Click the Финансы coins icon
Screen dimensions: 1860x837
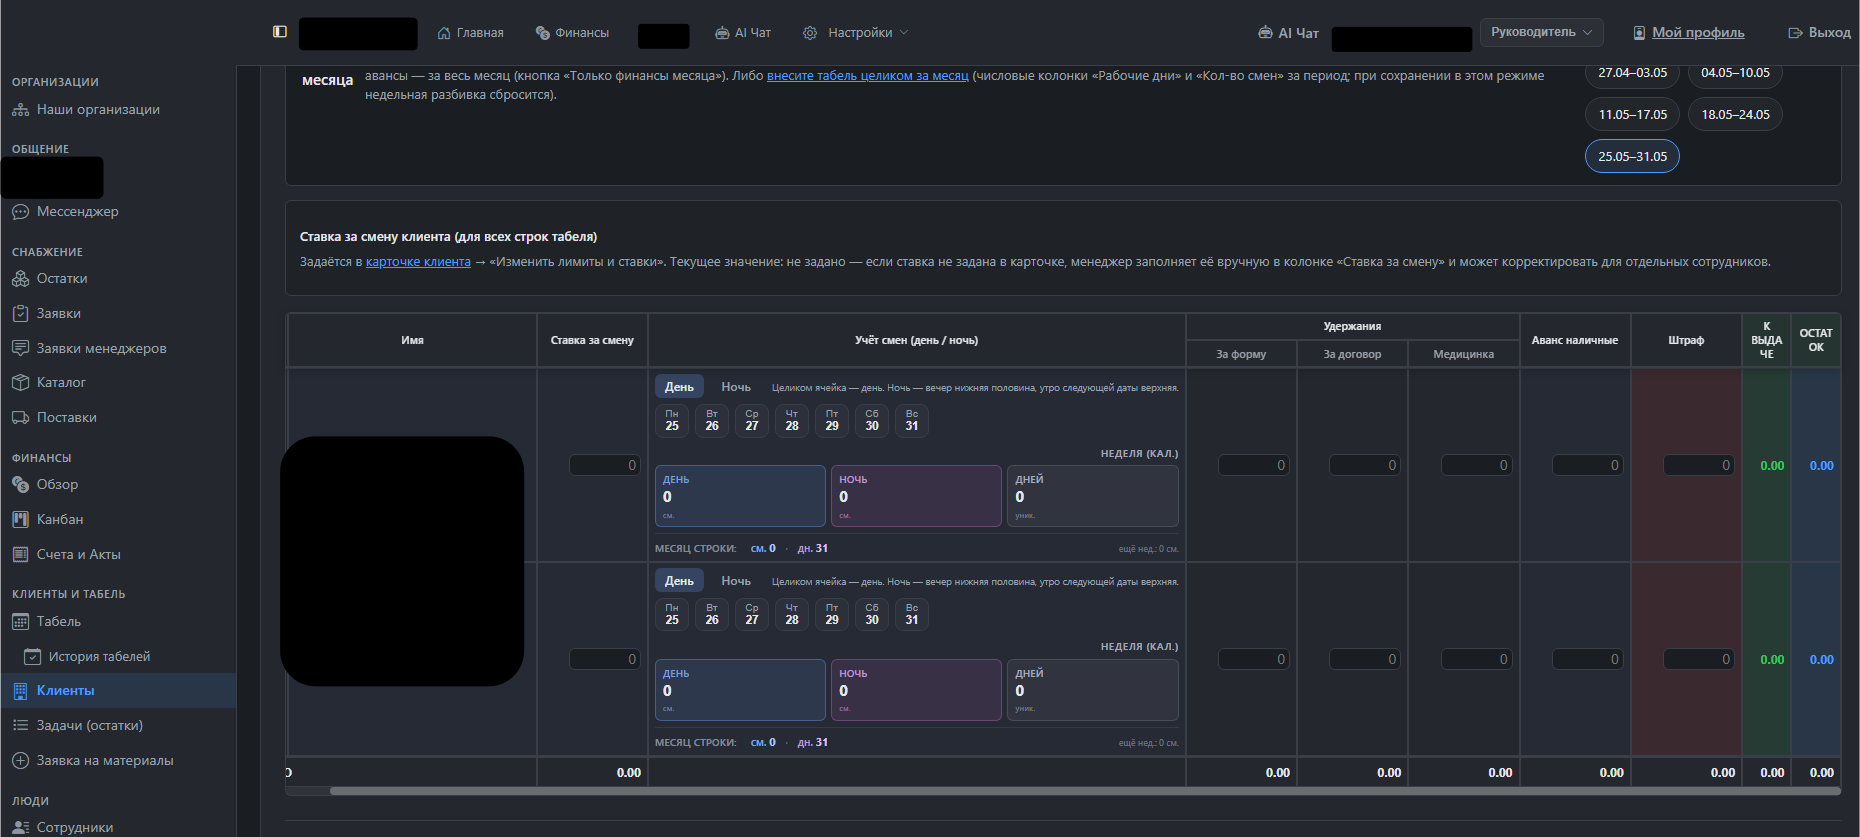[x=543, y=33]
